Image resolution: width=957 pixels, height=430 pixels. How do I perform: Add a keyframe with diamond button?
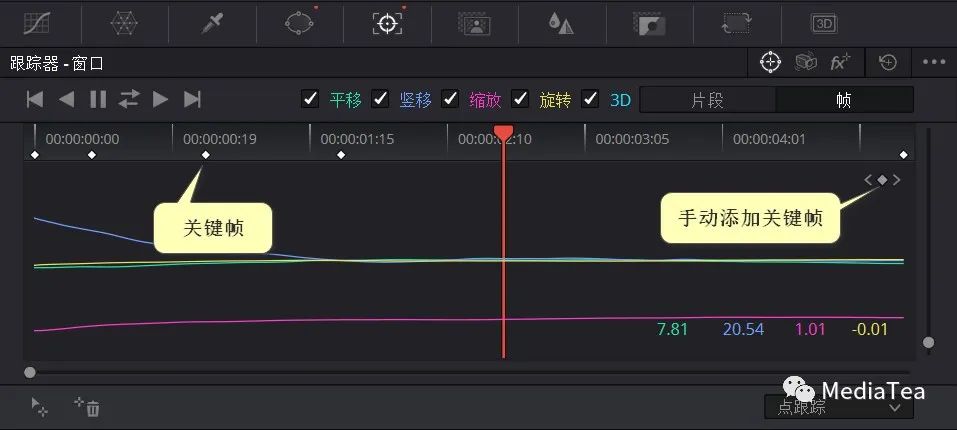(882, 180)
